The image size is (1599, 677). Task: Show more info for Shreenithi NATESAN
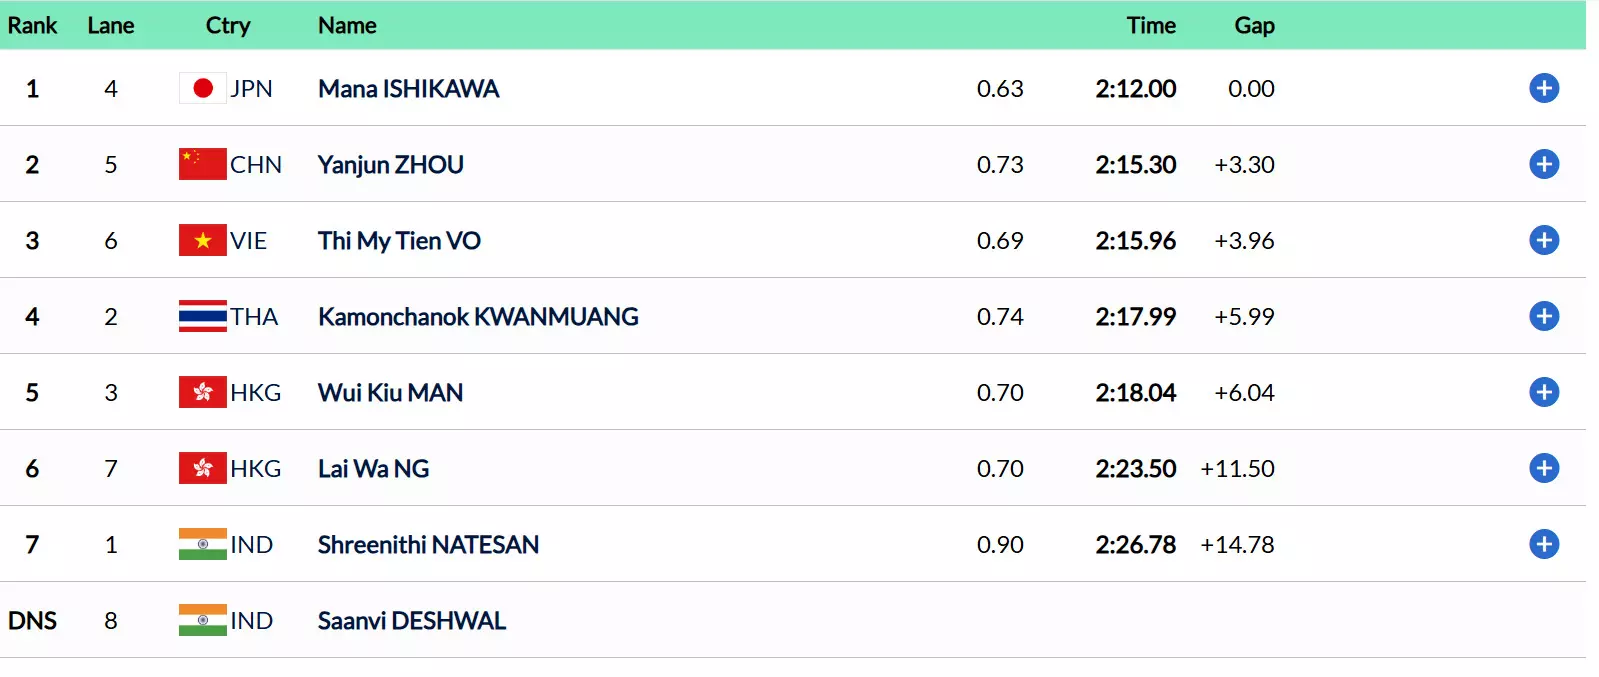click(x=1543, y=544)
